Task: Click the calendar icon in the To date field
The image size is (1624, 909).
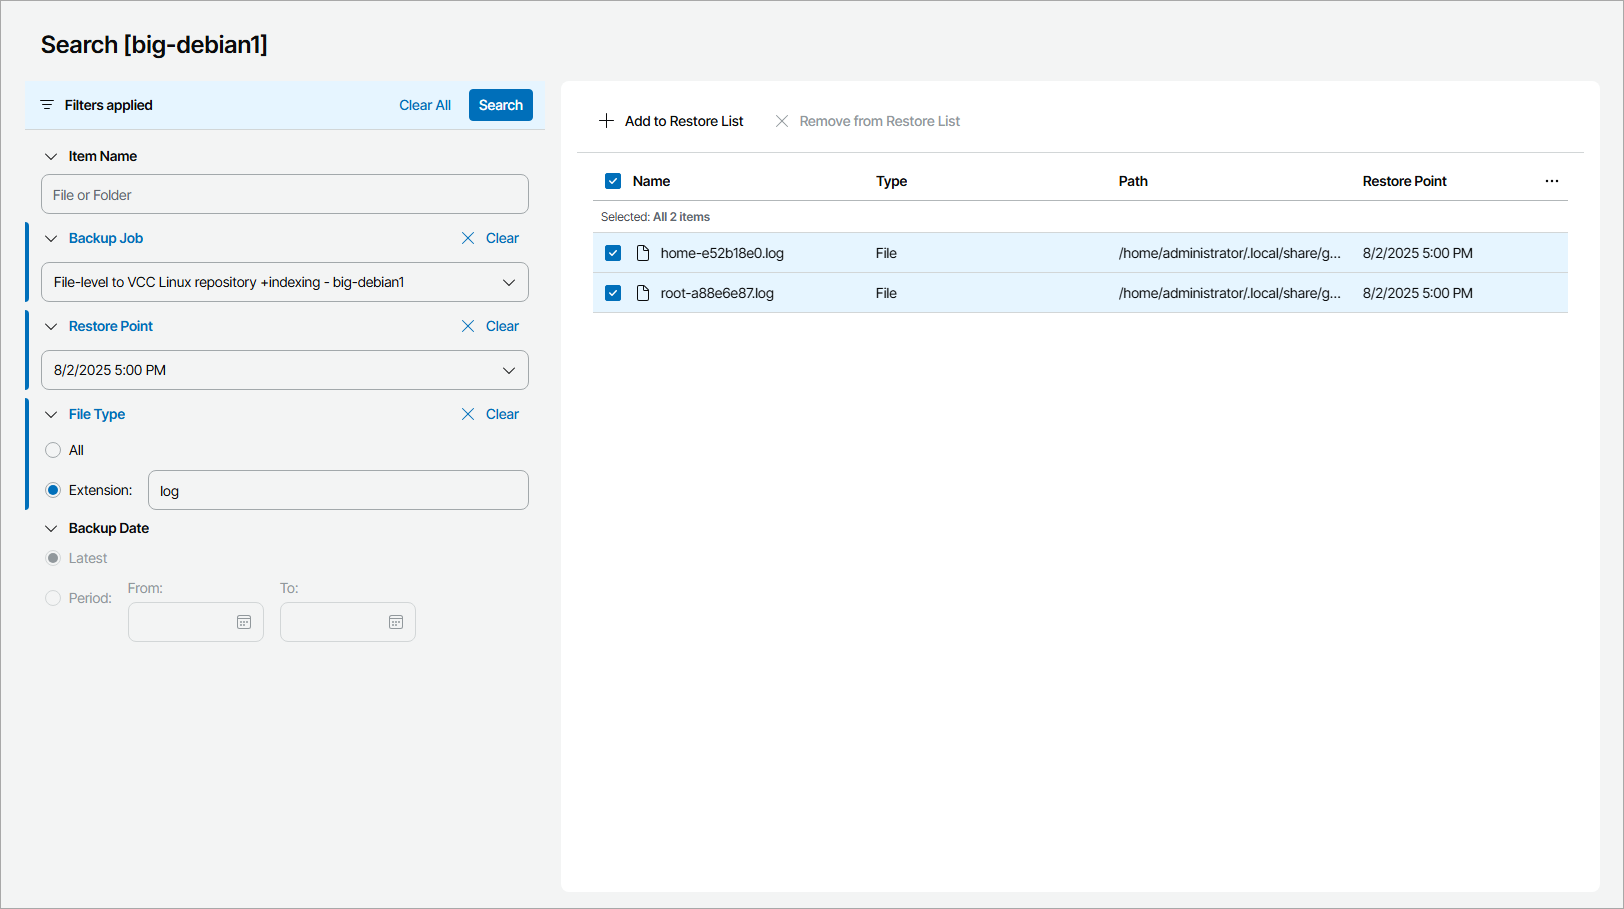Action: click(x=396, y=621)
